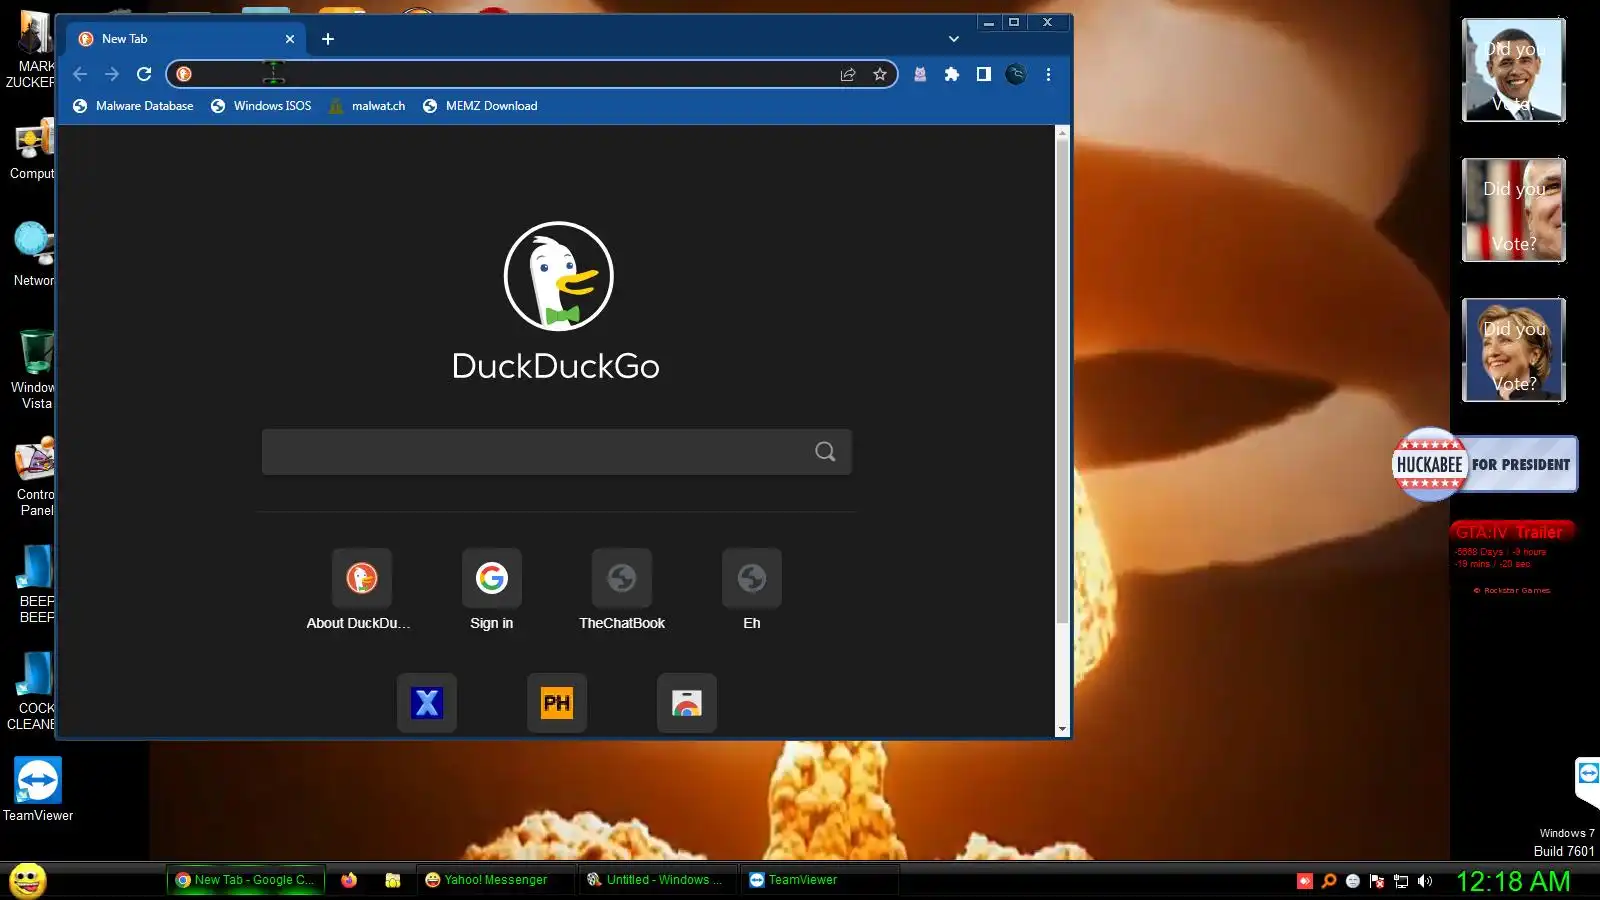Open the malwat.ch bookmark

(x=367, y=106)
